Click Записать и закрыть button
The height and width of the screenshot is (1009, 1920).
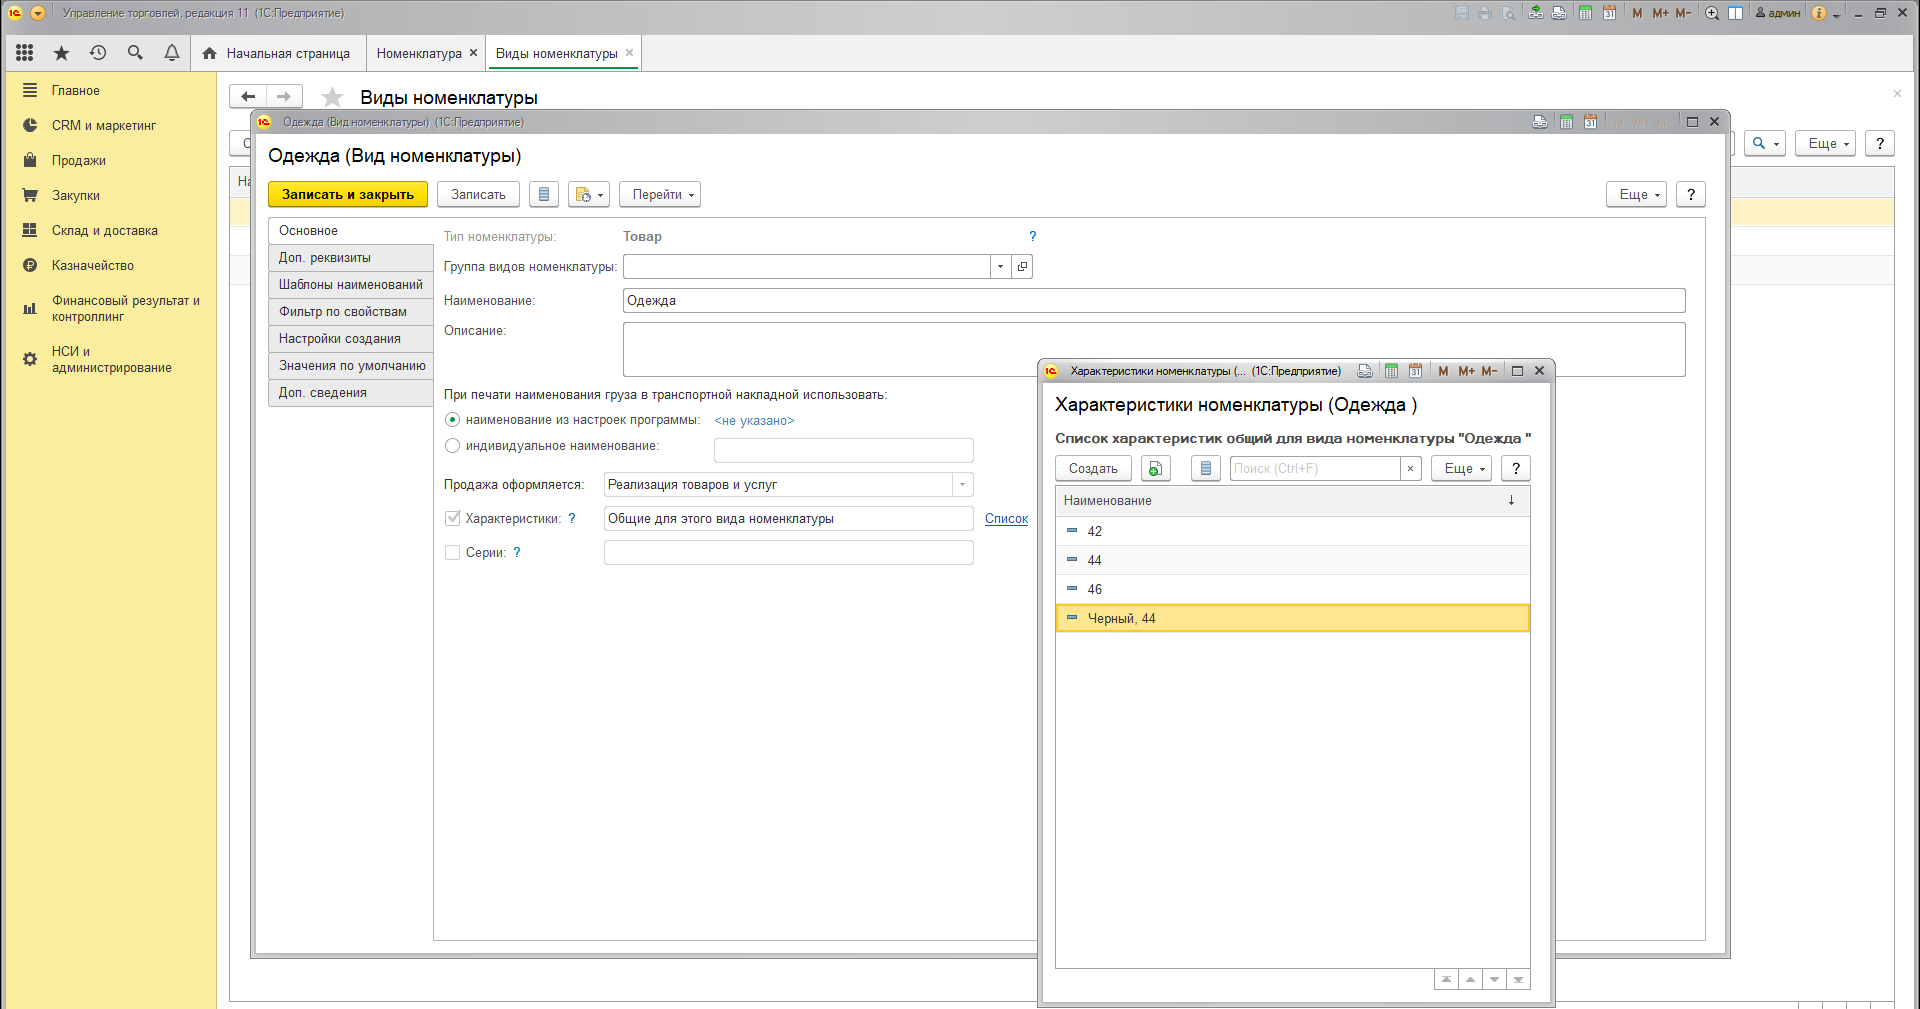click(347, 195)
